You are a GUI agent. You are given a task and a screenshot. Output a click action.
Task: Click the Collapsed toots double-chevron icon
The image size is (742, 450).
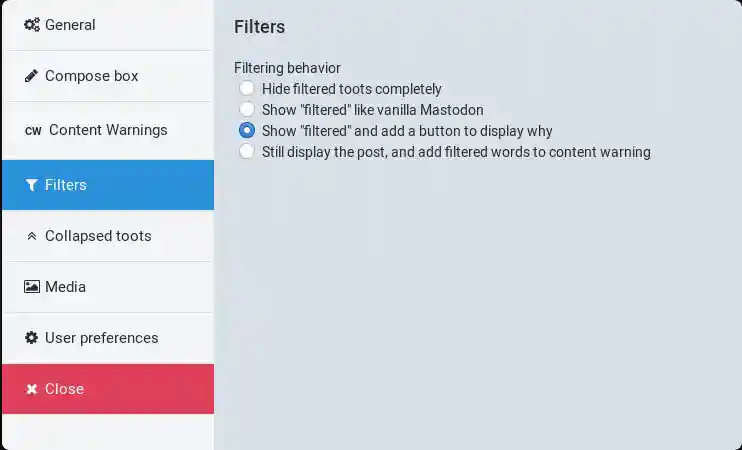pyautogui.click(x=32, y=237)
